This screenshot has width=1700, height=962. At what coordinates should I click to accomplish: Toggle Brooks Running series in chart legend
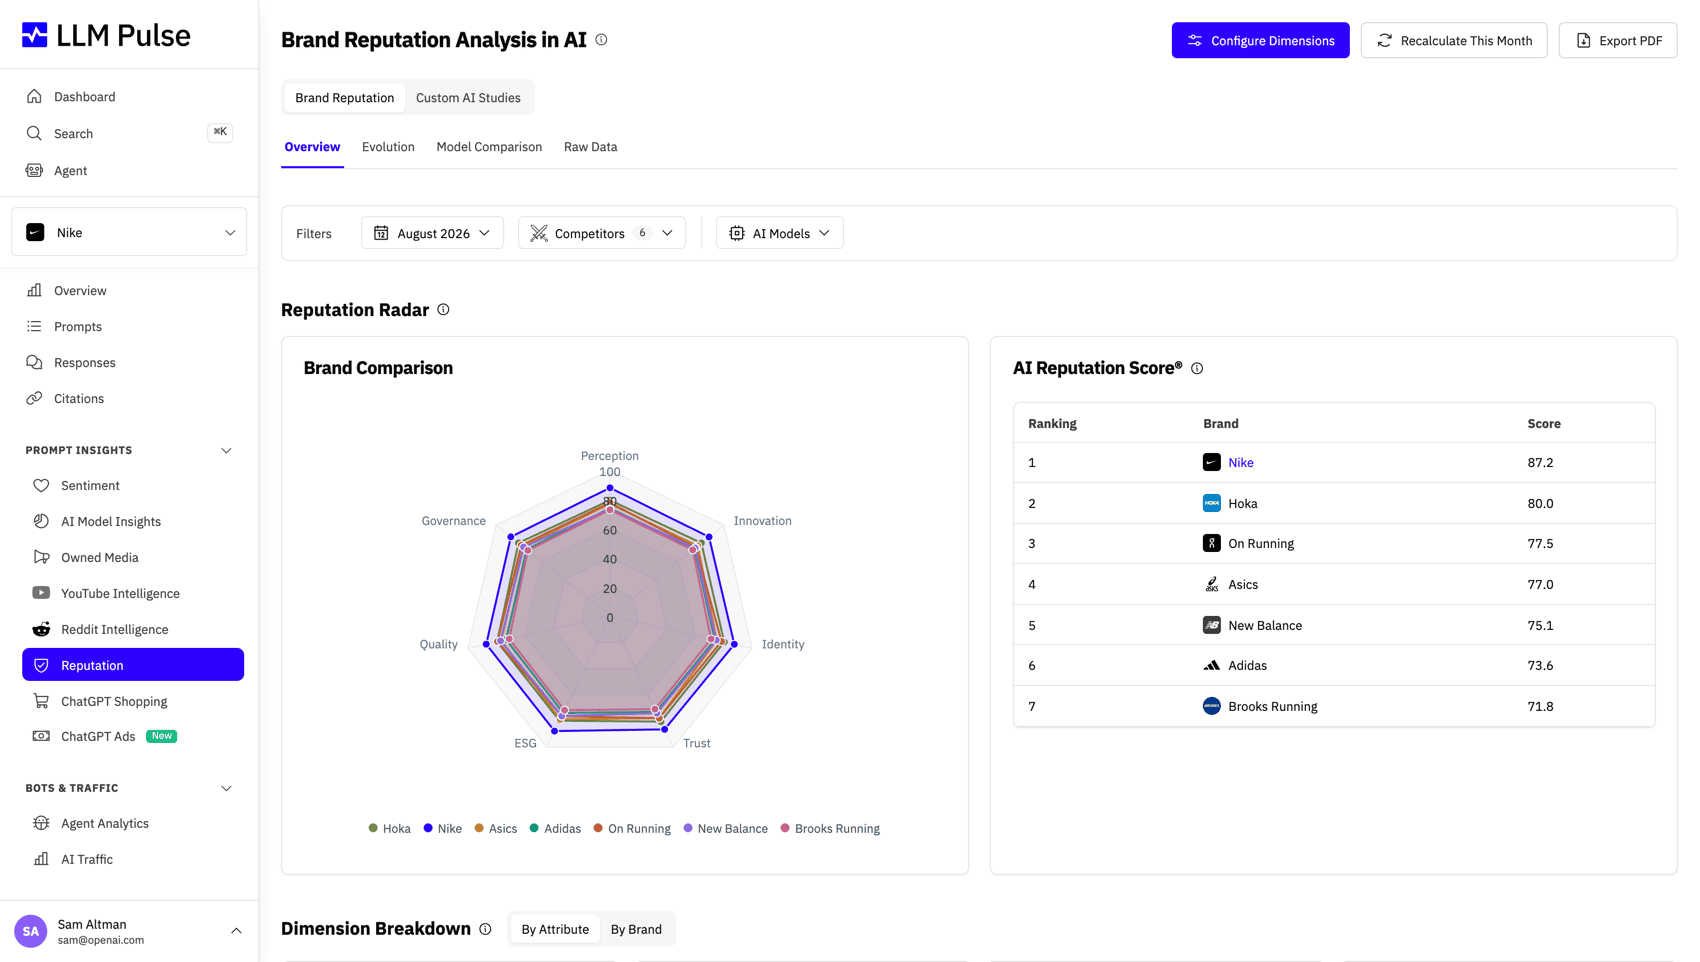830,829
